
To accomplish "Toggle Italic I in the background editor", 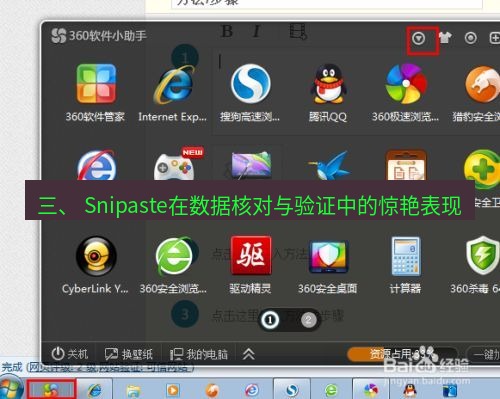I will coord(256,32).
